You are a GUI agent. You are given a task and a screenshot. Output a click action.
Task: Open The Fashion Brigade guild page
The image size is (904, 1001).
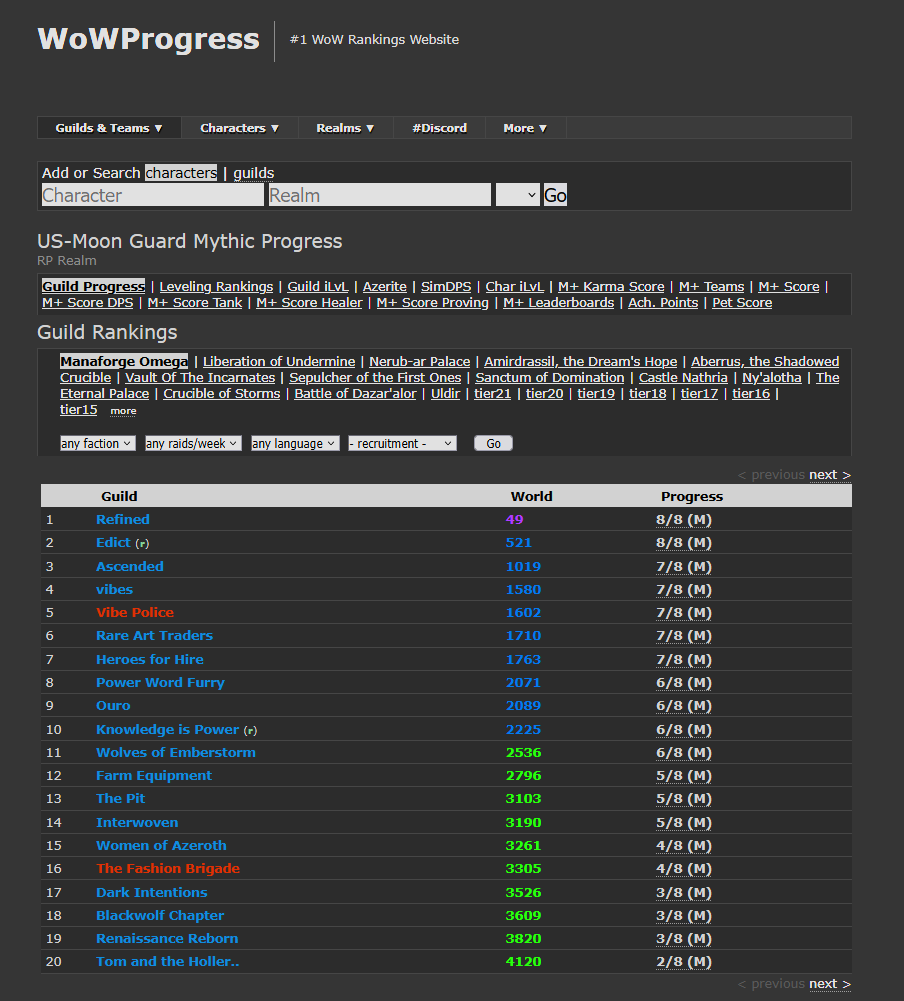click(x=168, y=868)
